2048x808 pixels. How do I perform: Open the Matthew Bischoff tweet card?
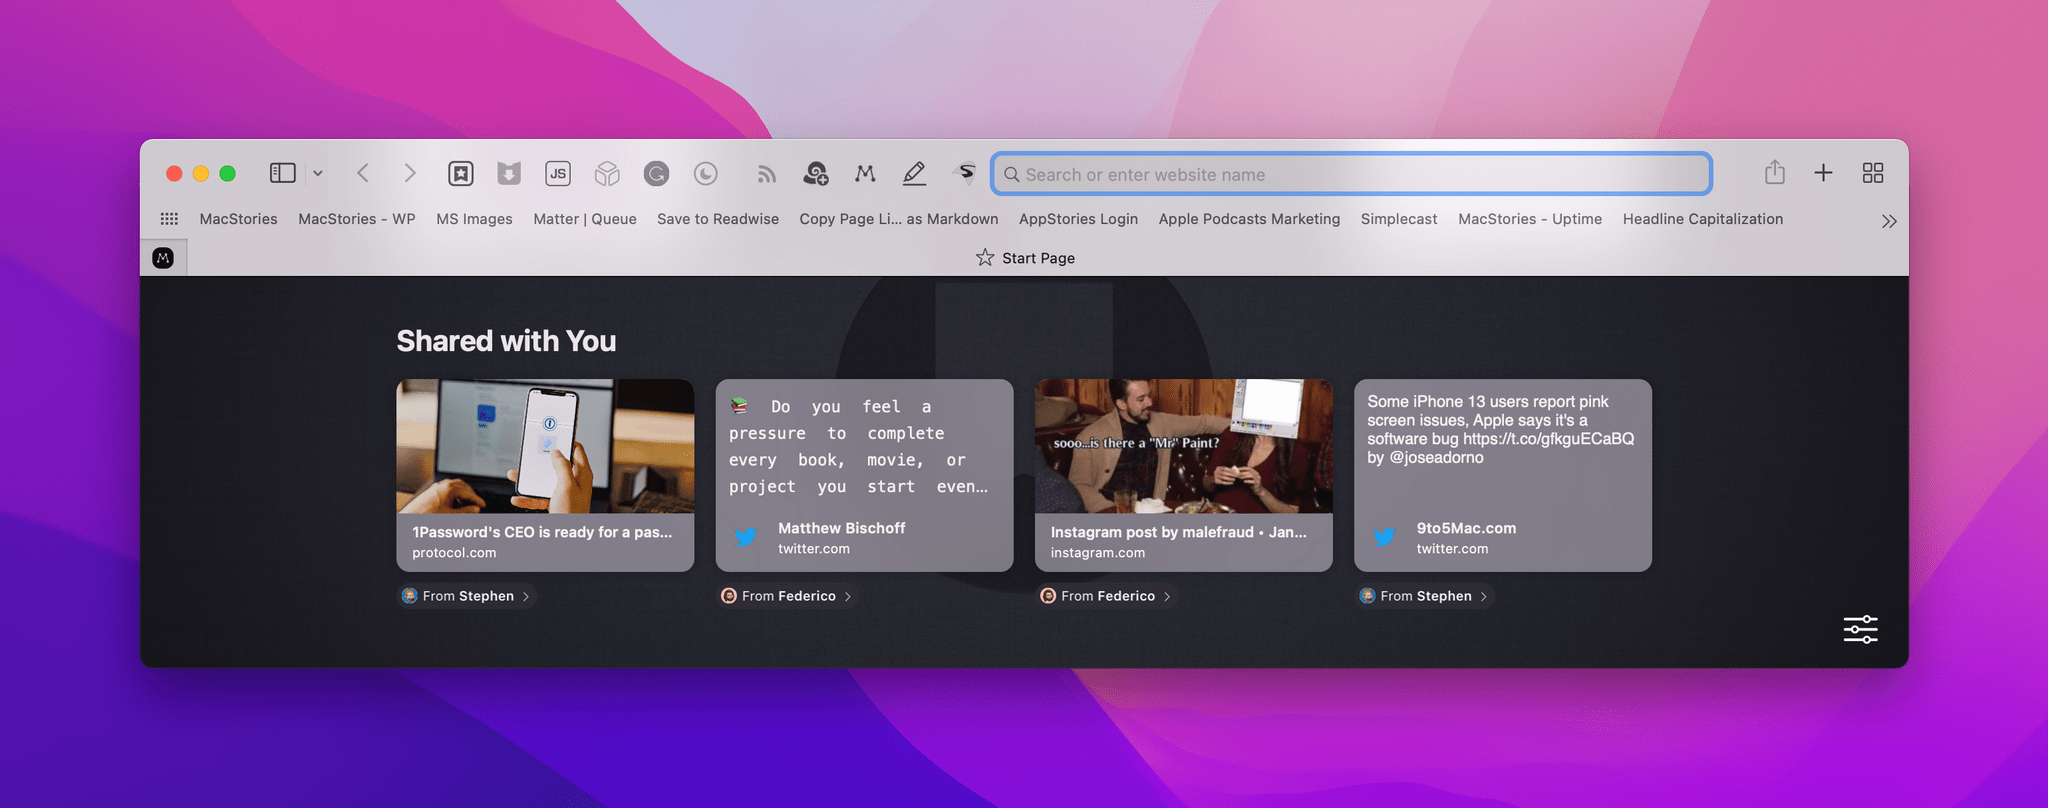[864, 475]
